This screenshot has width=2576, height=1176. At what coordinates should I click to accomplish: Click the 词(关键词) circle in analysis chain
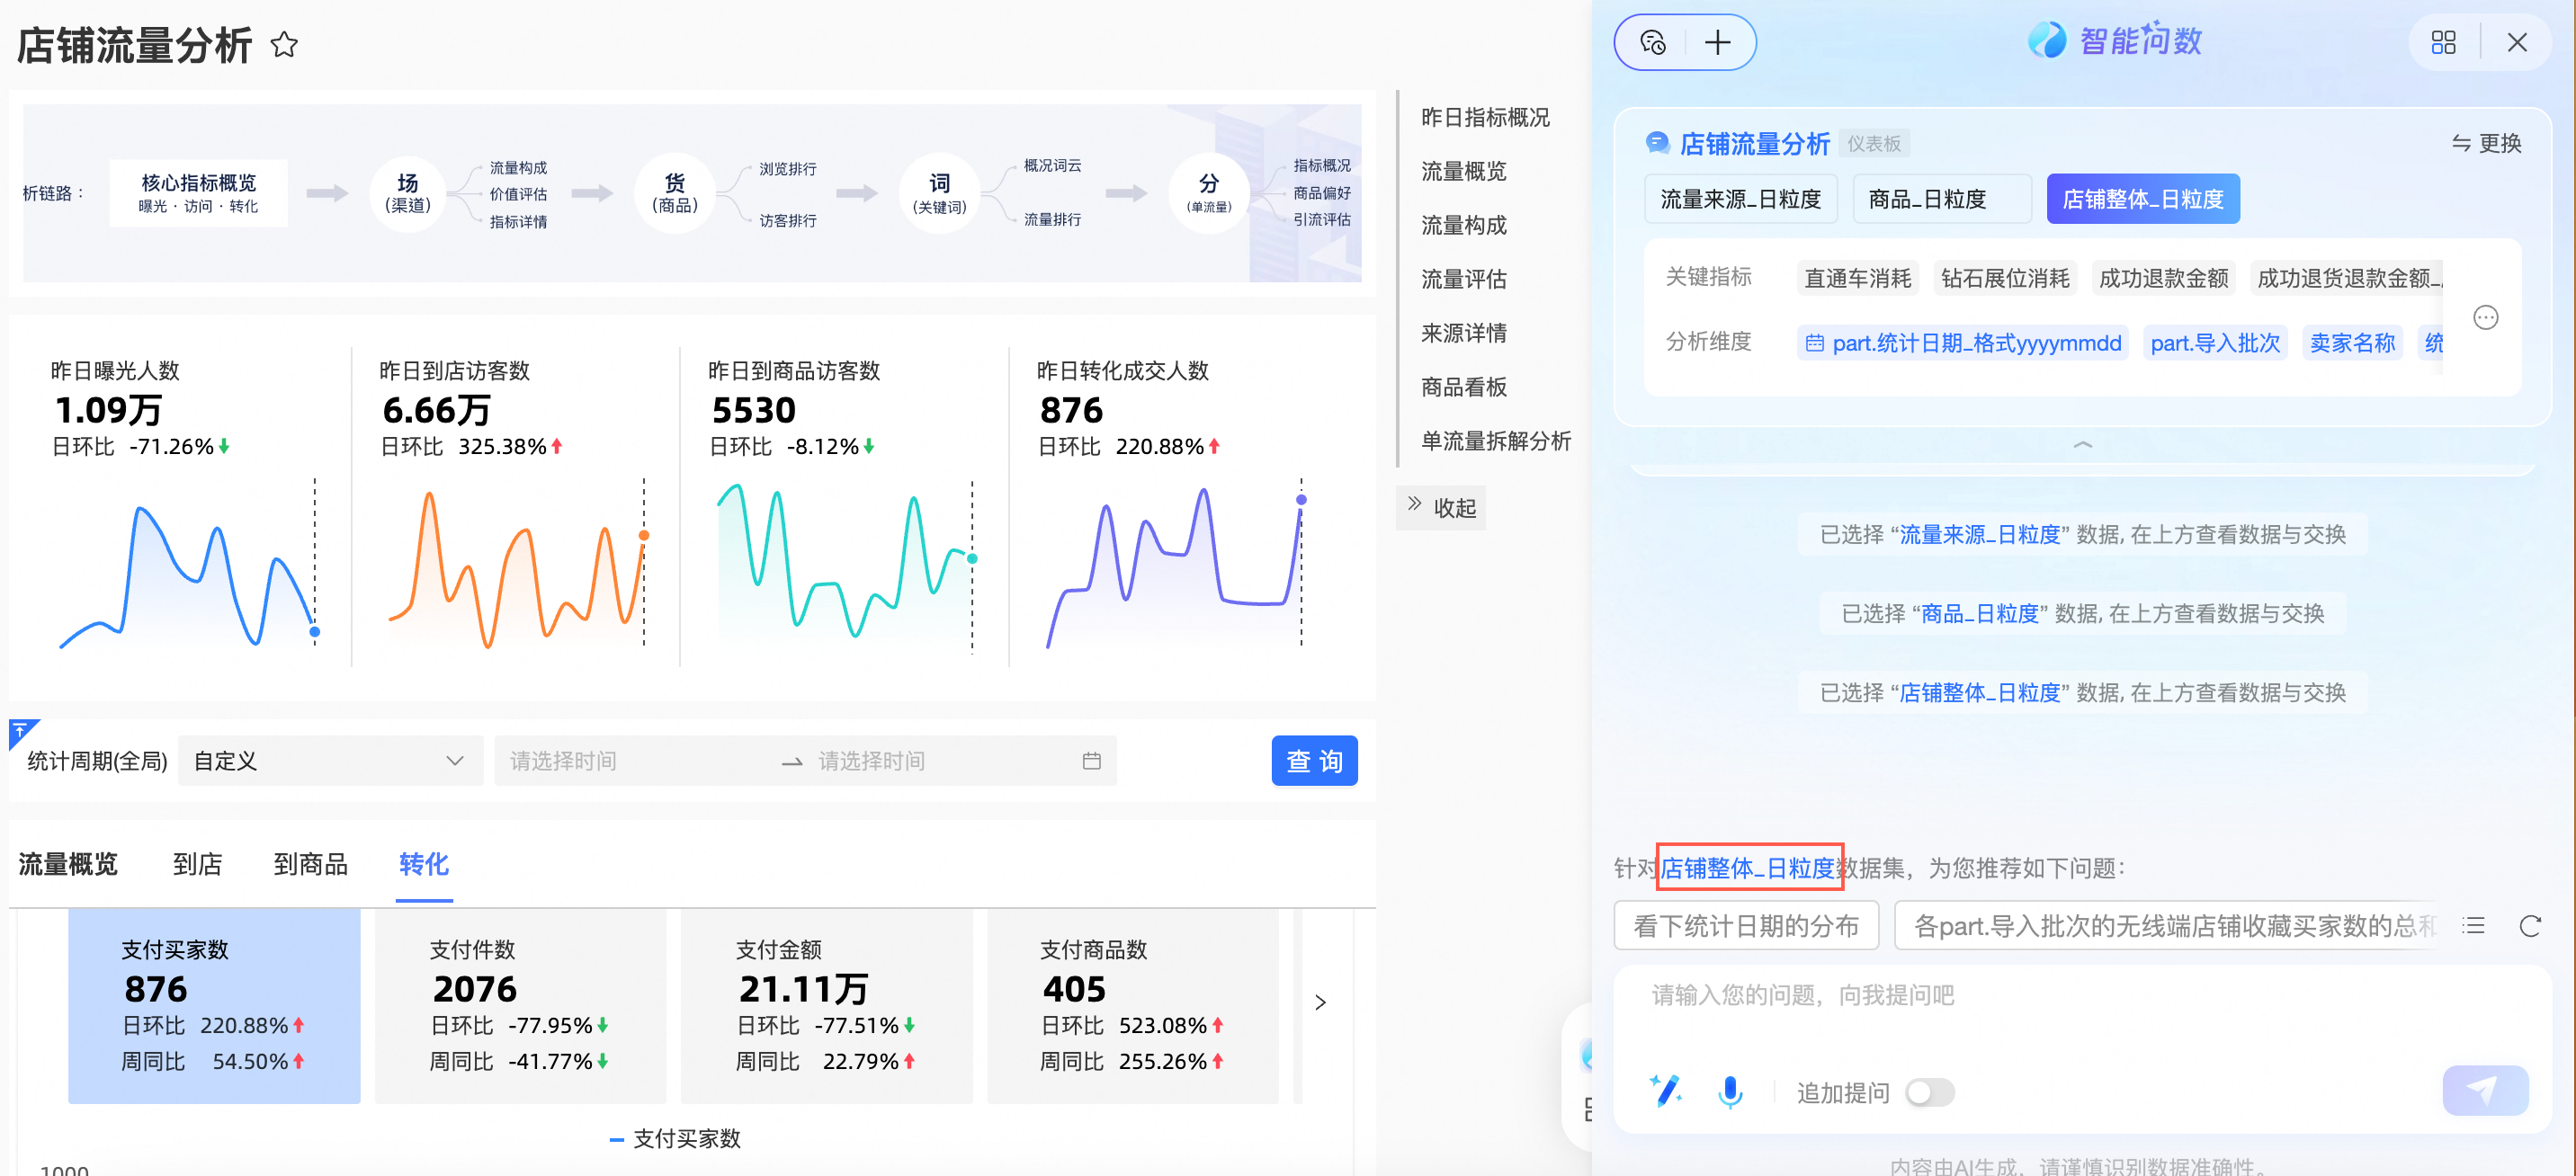pyautogui.click(x=940, y=193)
